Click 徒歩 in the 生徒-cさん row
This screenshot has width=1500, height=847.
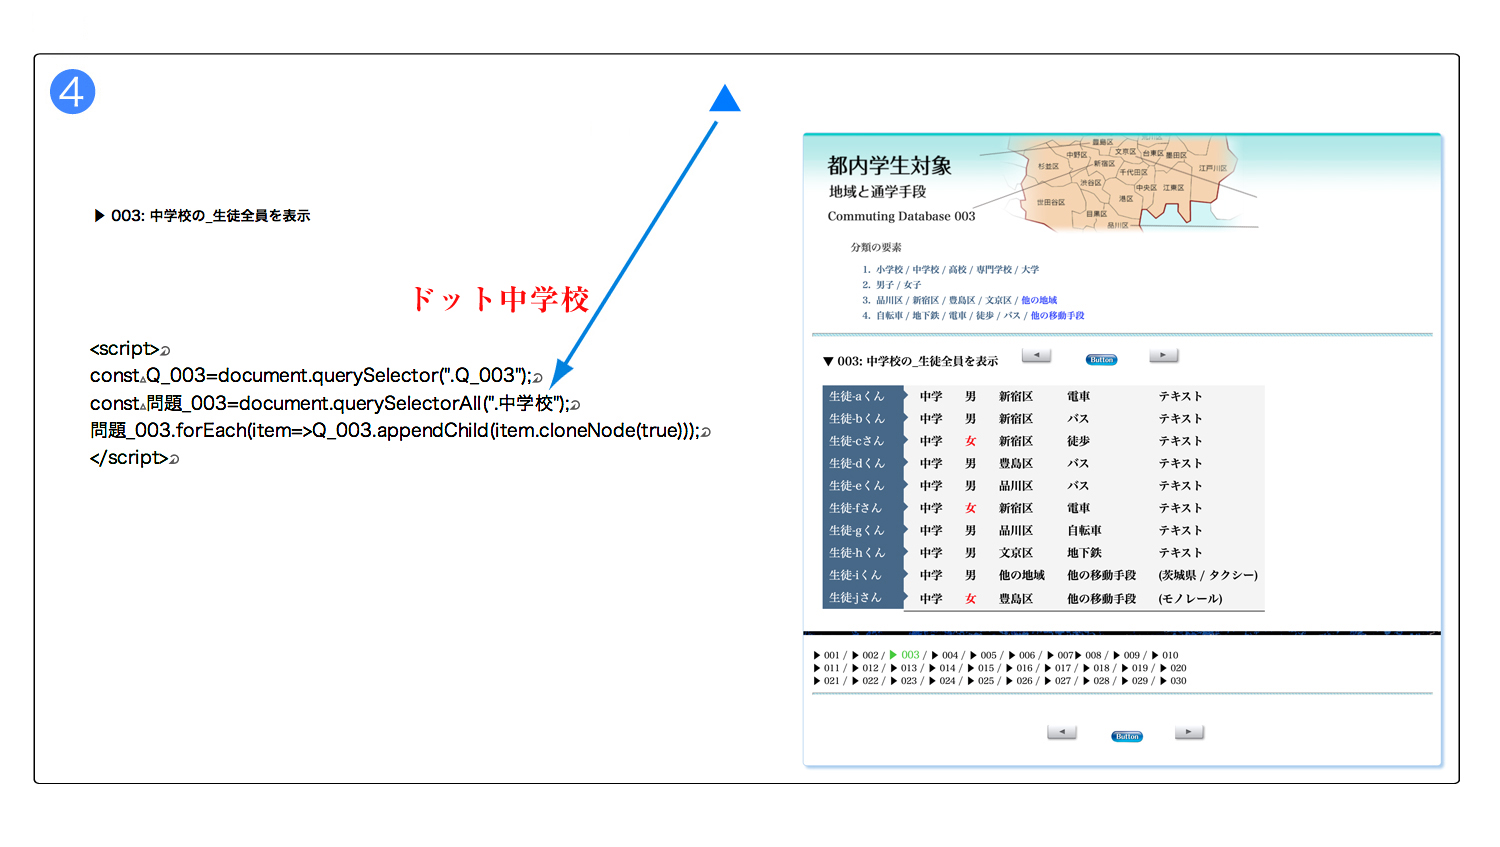point(1078,441)
